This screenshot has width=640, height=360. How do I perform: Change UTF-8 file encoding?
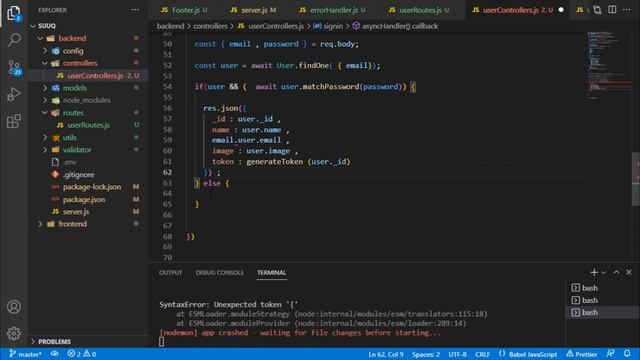[457, 354]
